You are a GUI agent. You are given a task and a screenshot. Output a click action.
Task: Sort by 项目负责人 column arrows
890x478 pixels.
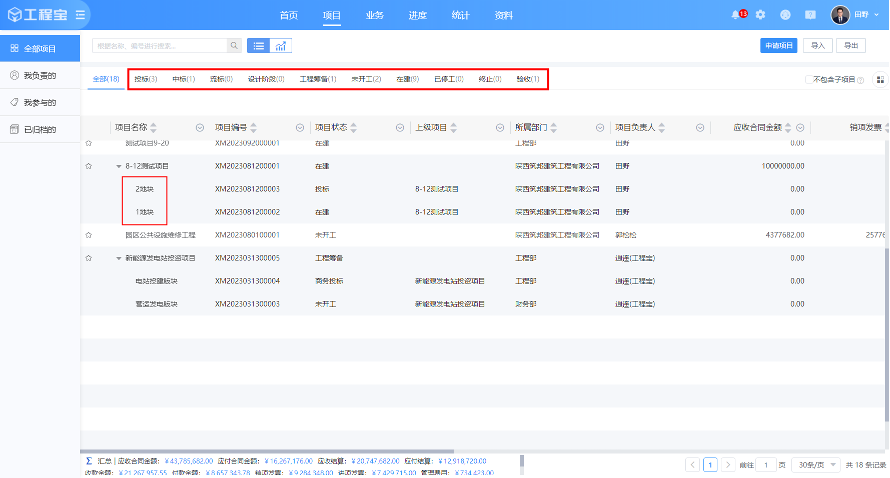click(x=661, y=128)
